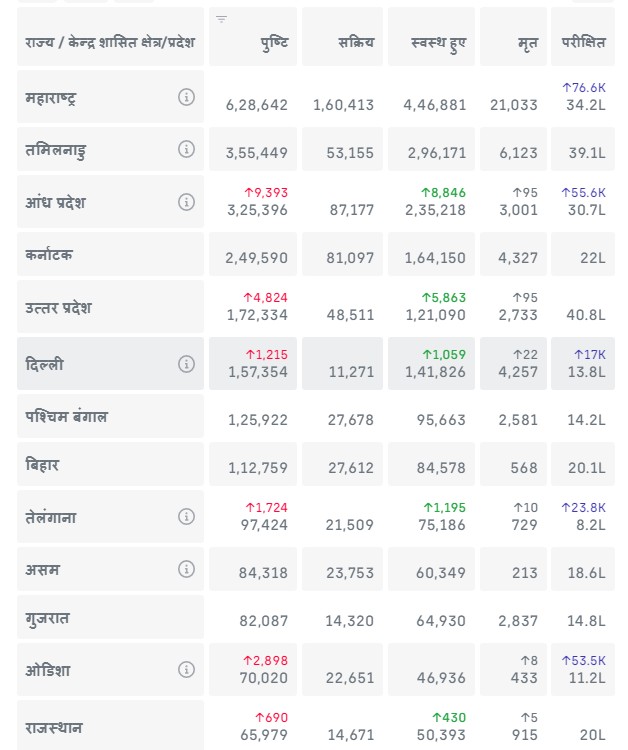Sort by मृत column header
Image resolution: width=628 pixels, height=750 pixels.
pyautogui.click(x=528, y=42)
